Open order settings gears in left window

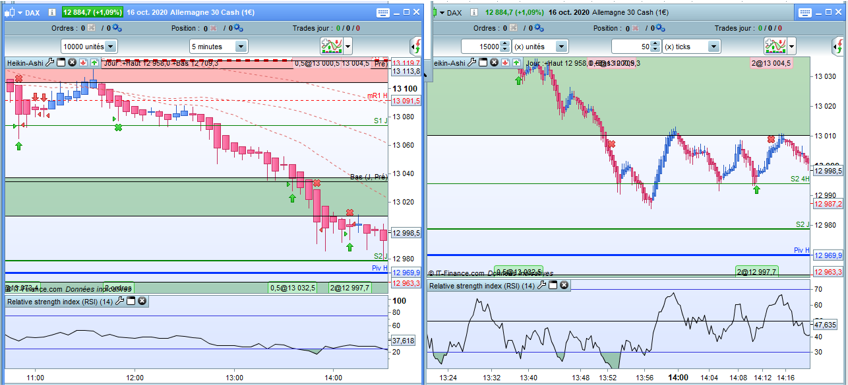click(x=117, y=28)
